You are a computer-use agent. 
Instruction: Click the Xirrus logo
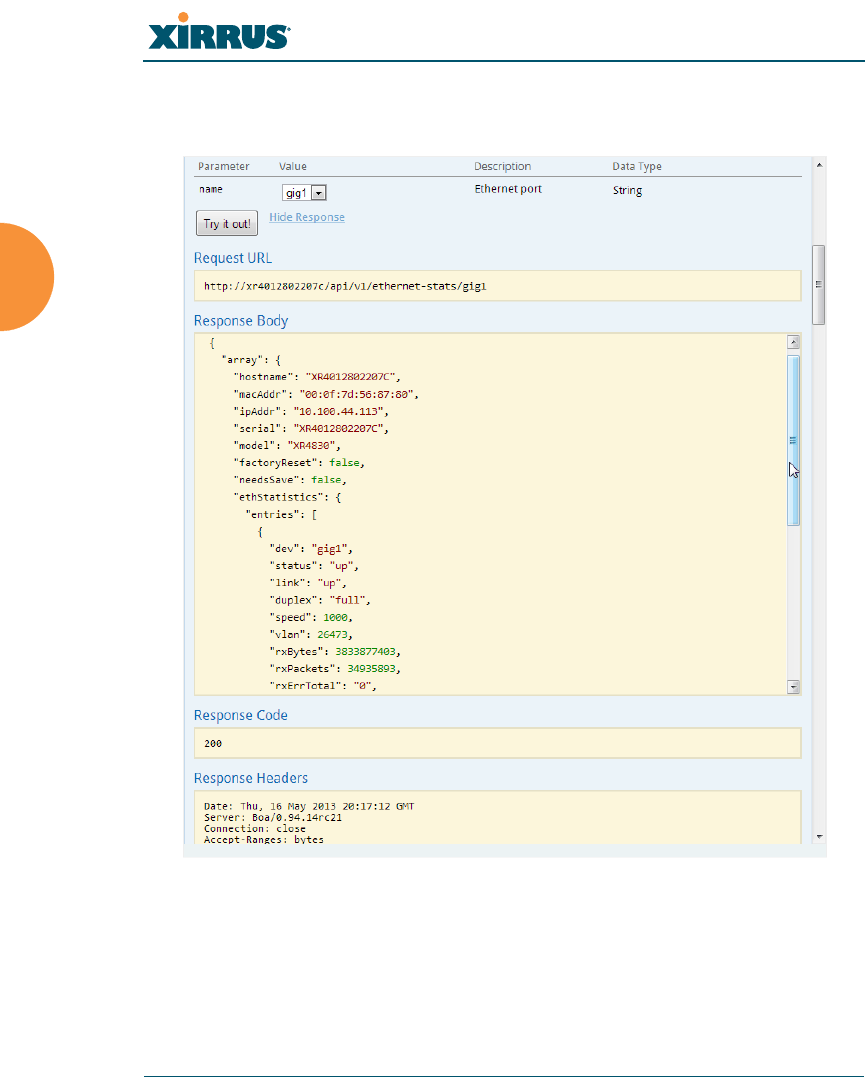pyautogui.click(x=219, y=31)
